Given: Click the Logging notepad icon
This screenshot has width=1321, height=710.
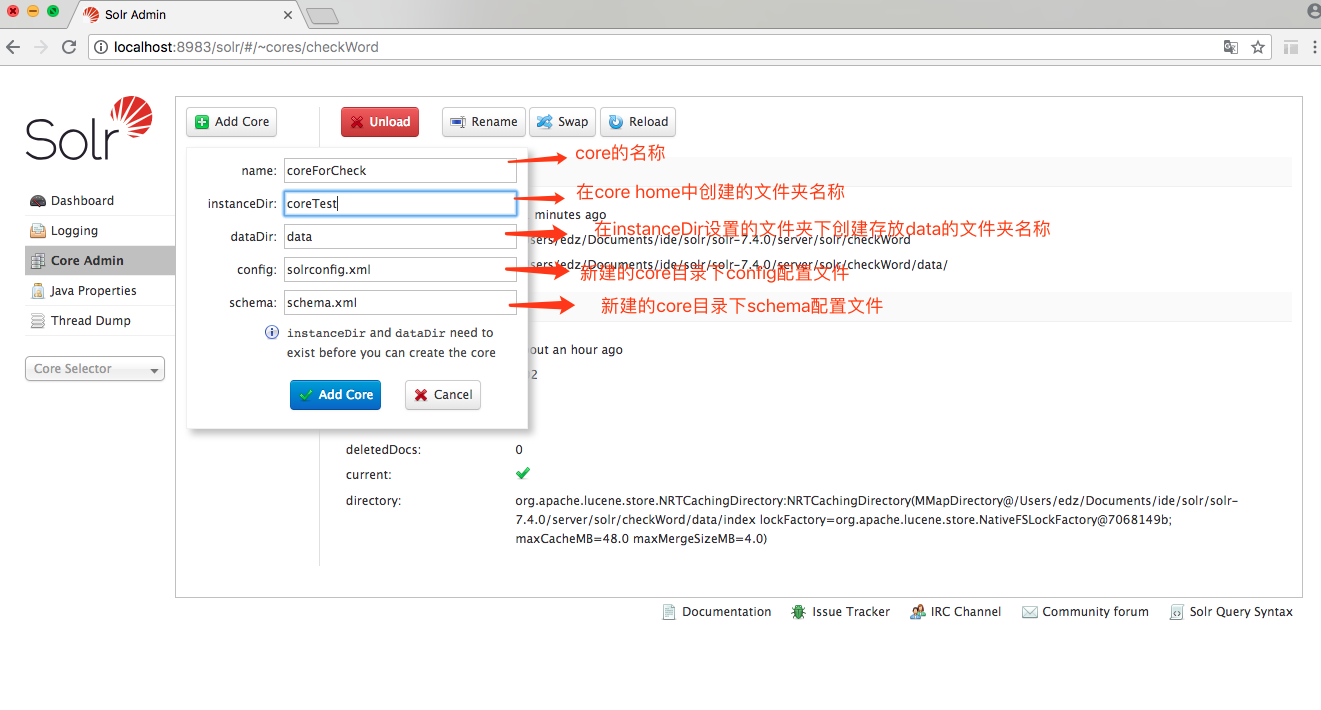Looking at the screenshot, I should click(x=38, y=231).
